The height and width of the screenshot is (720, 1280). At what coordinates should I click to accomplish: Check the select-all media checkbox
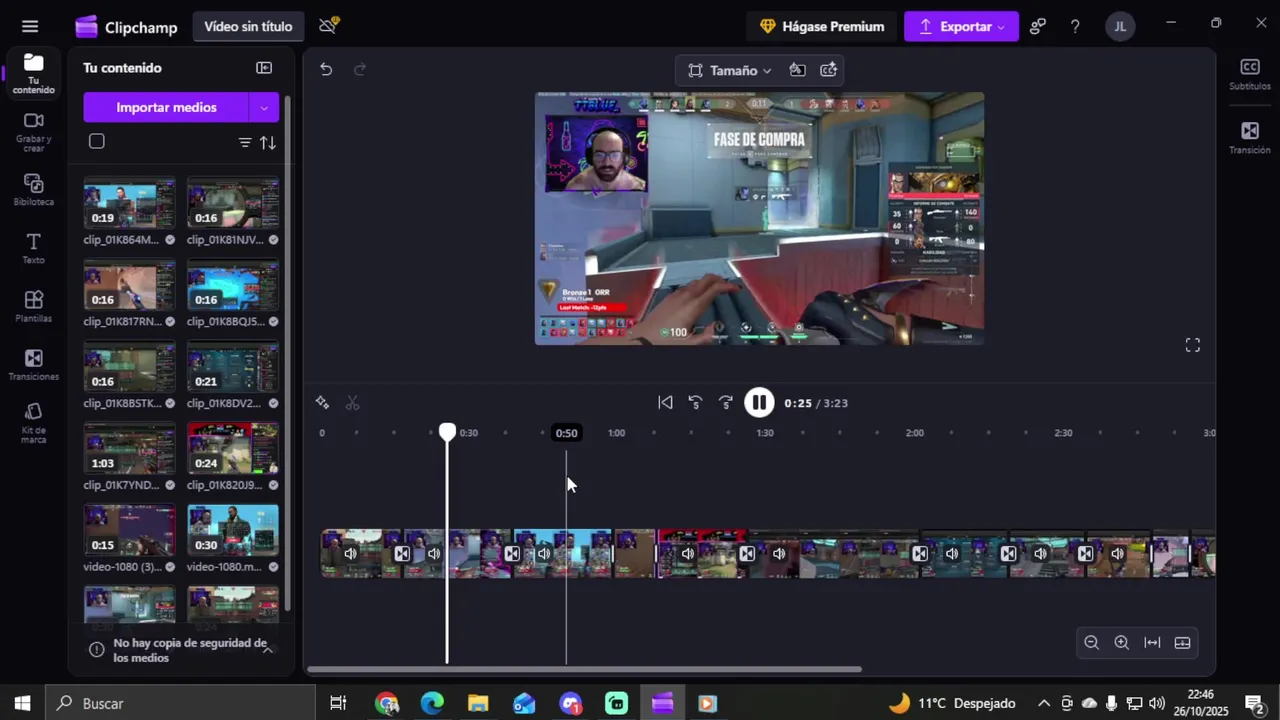(x=97, y=142)
